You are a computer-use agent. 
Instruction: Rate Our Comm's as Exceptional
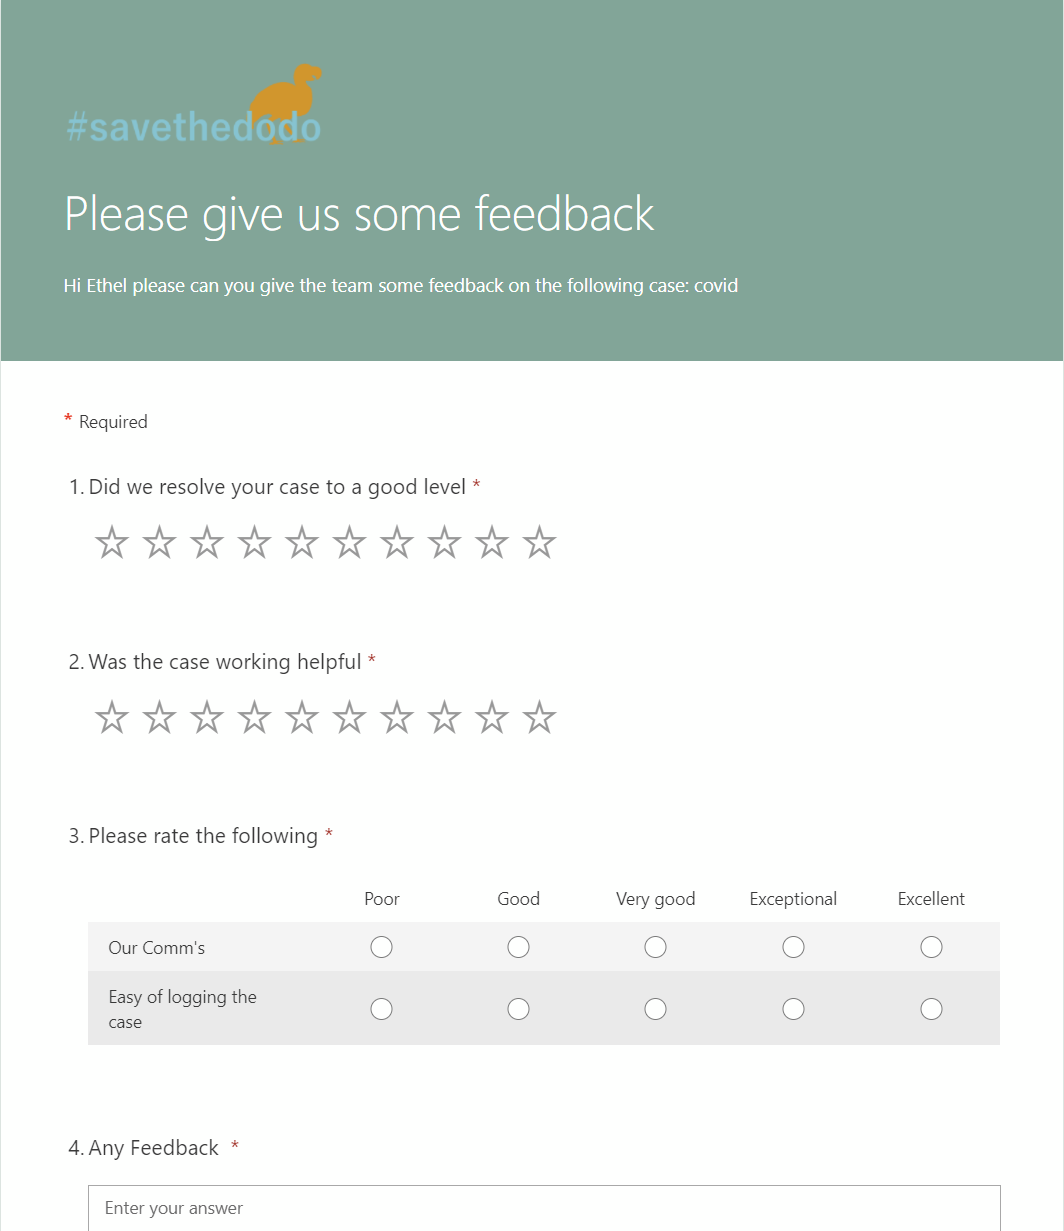pyautogui.click(x=793, y=947)
